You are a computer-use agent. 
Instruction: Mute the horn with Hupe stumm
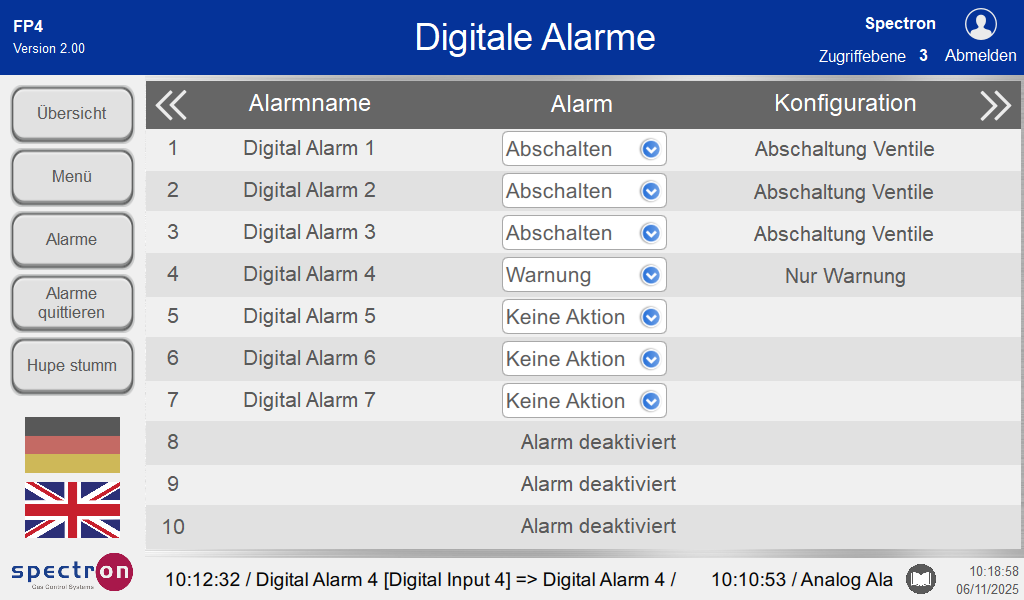pos(72,366)
